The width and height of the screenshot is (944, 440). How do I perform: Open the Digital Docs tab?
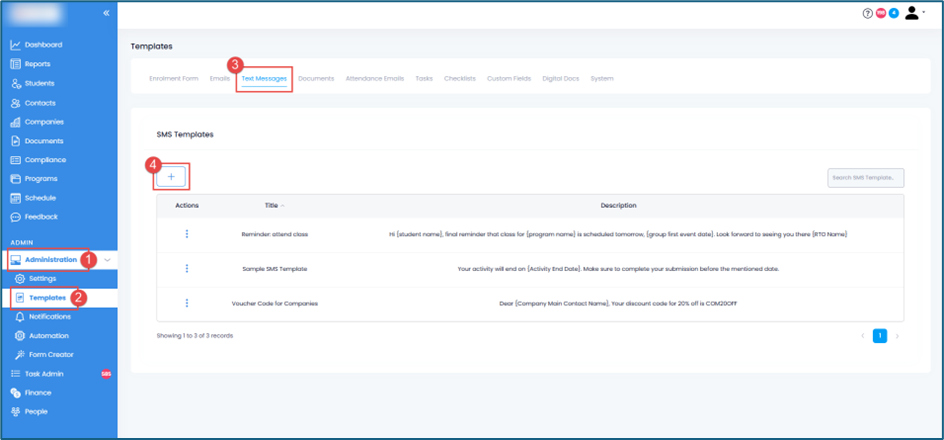coord(560,78)
